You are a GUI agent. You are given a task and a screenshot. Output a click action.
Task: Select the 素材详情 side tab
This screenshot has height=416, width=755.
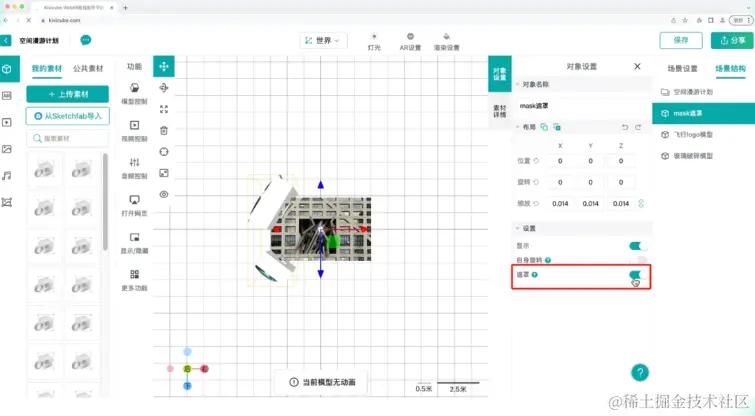500,111
